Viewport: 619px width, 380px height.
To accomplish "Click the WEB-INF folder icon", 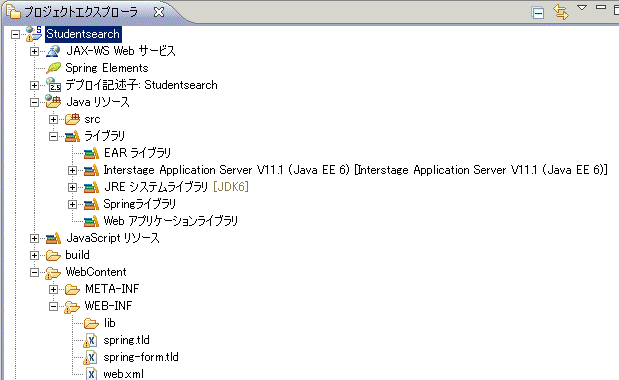I will [x=72, y=307].
